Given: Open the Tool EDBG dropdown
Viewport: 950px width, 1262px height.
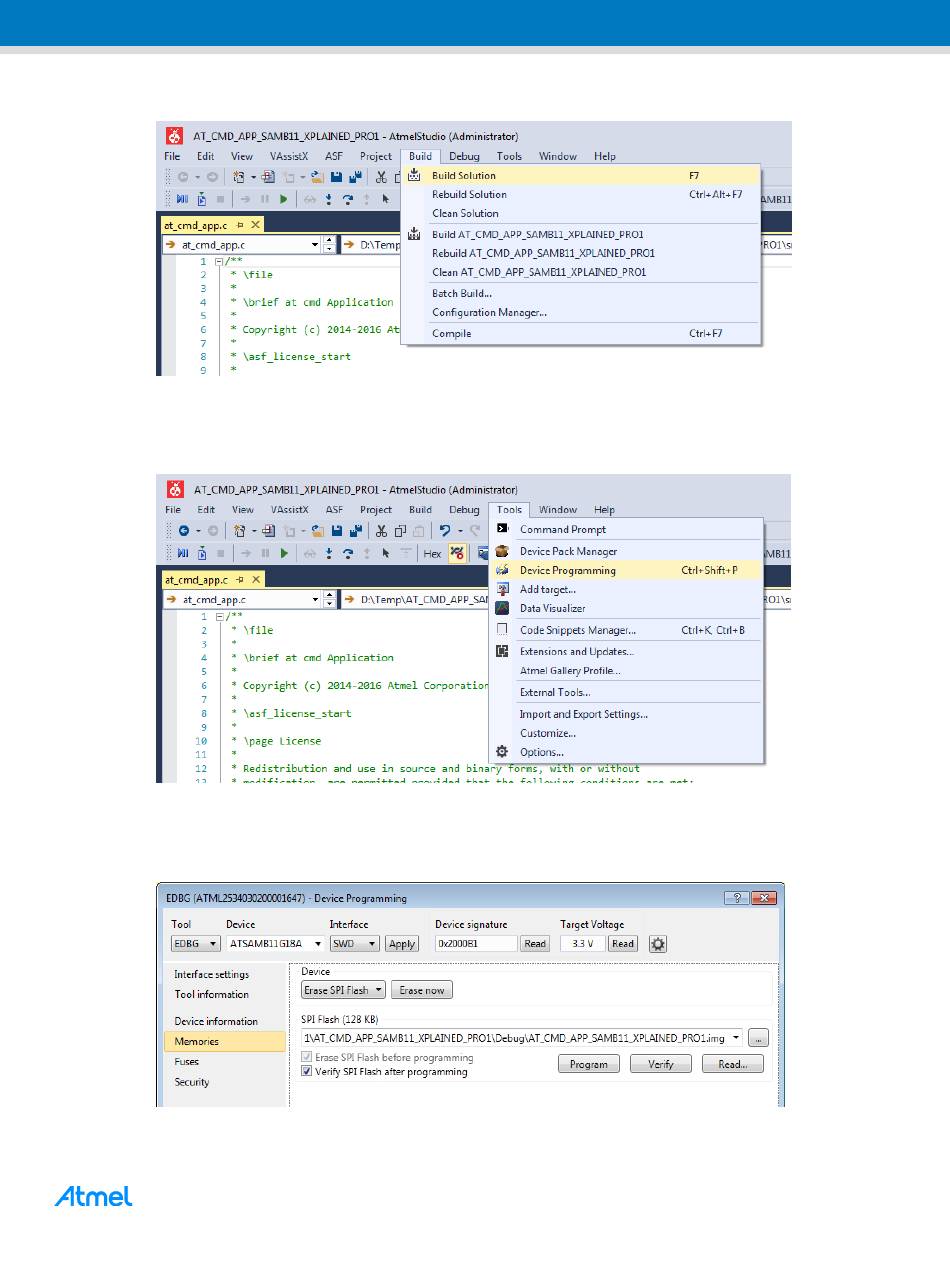Looking at the screenshot, I should click(197, 943).
